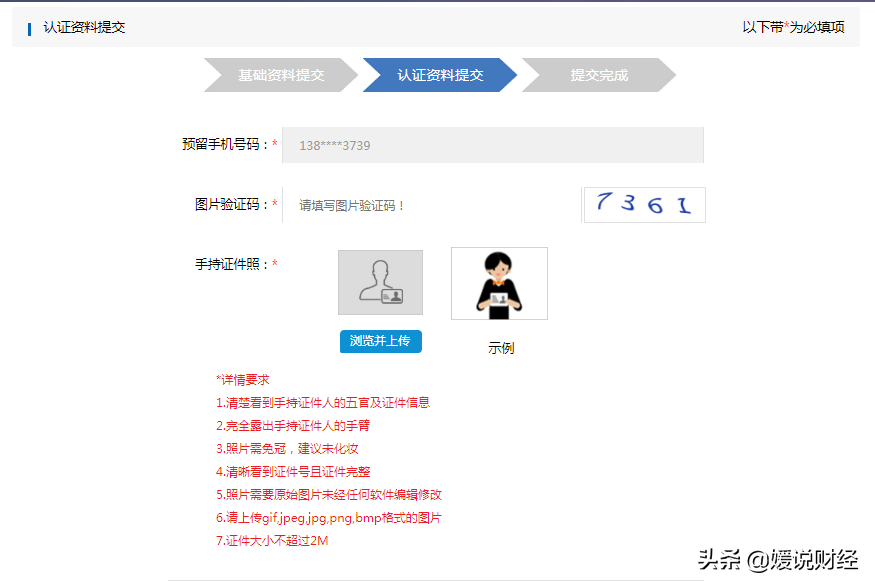Click the 以下带*为必填项 note
The image size is (875, 588).
click(793, 27)
